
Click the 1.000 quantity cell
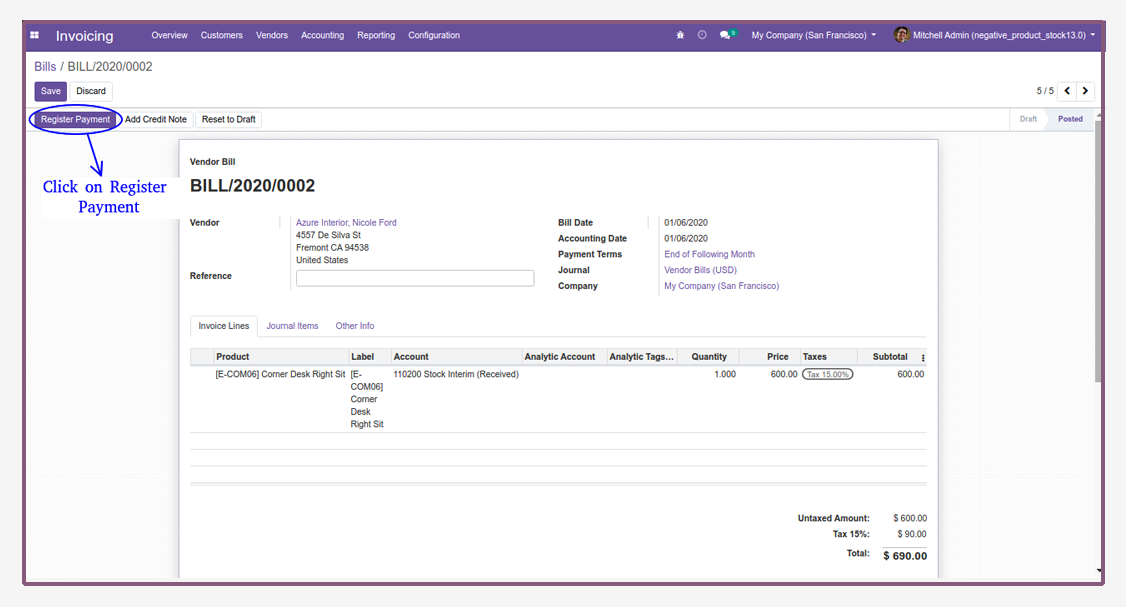[x=725, y=374]
